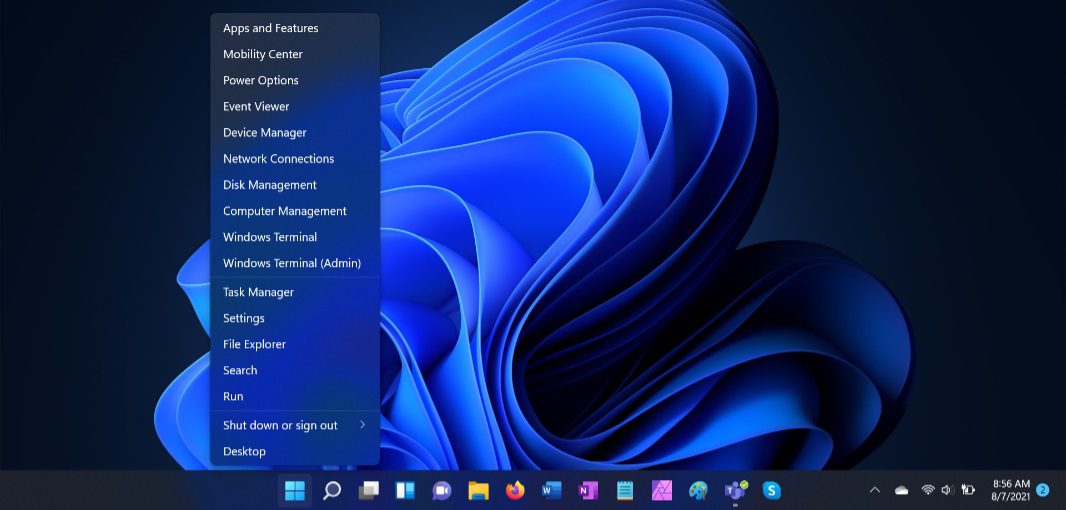
Task: Launch Firefox from the taskbar
Action: click(x=515, y=490)
